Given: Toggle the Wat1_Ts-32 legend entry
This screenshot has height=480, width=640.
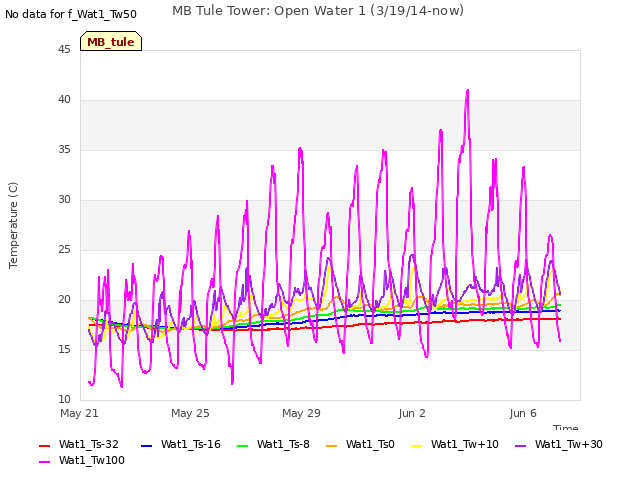Looking at the screenshot, I should coord(79,444).
